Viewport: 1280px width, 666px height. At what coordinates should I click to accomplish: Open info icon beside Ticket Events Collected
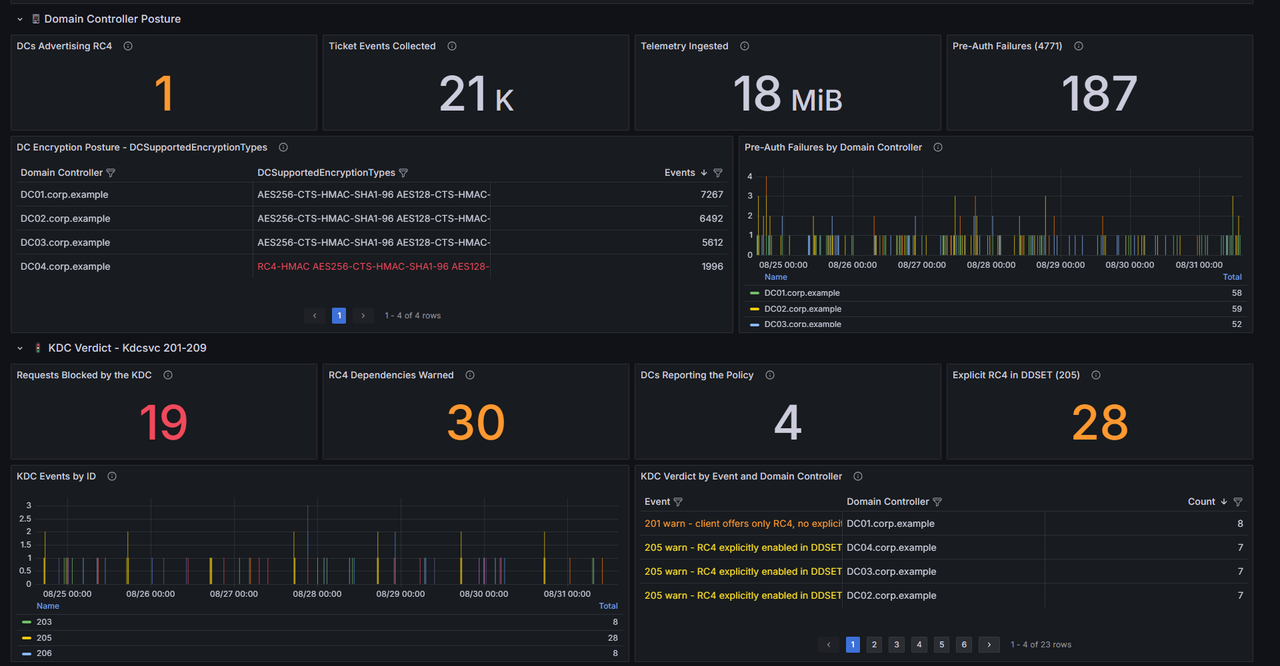[452, 46]
